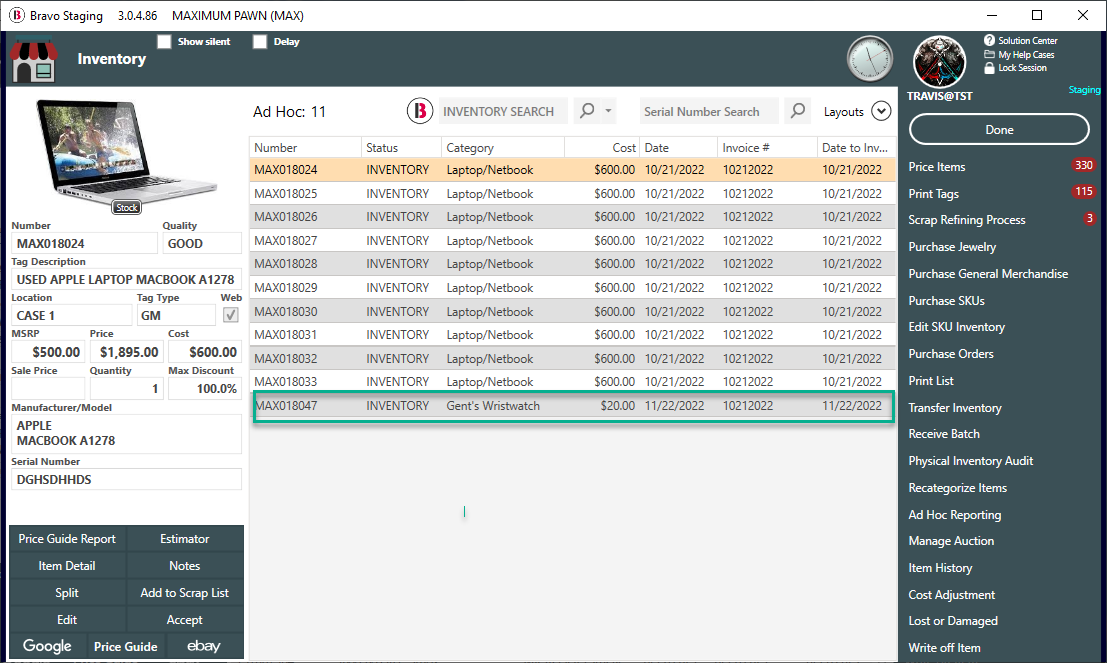Click the Lock Session padlock
Image resolution: width=1107 pixels, height=663 pixels.
(x=989, y=68)
